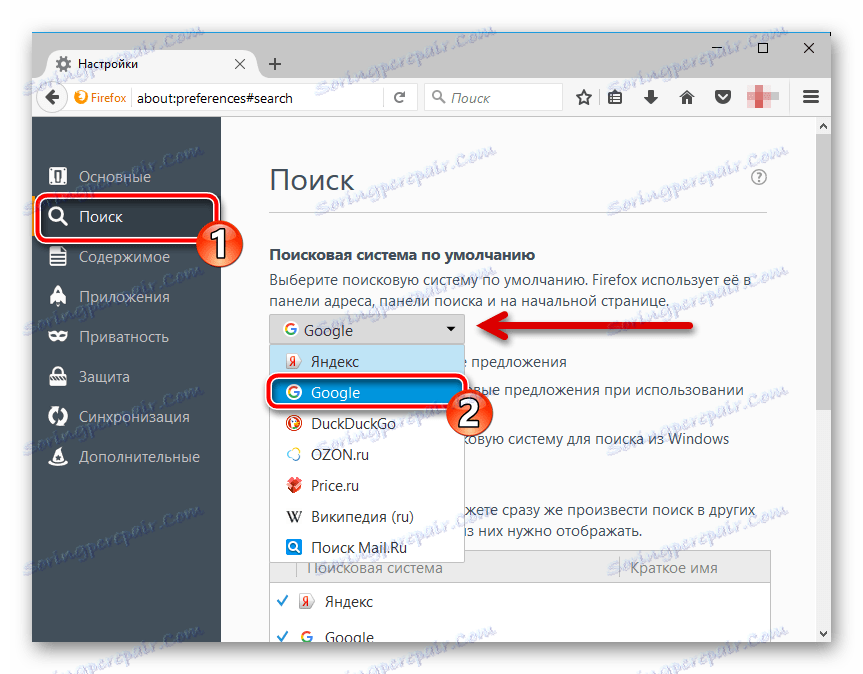This screenshot has height=674, width=863.
Task: Click the Поиск search box in toolbar
Action: point(494,98)
